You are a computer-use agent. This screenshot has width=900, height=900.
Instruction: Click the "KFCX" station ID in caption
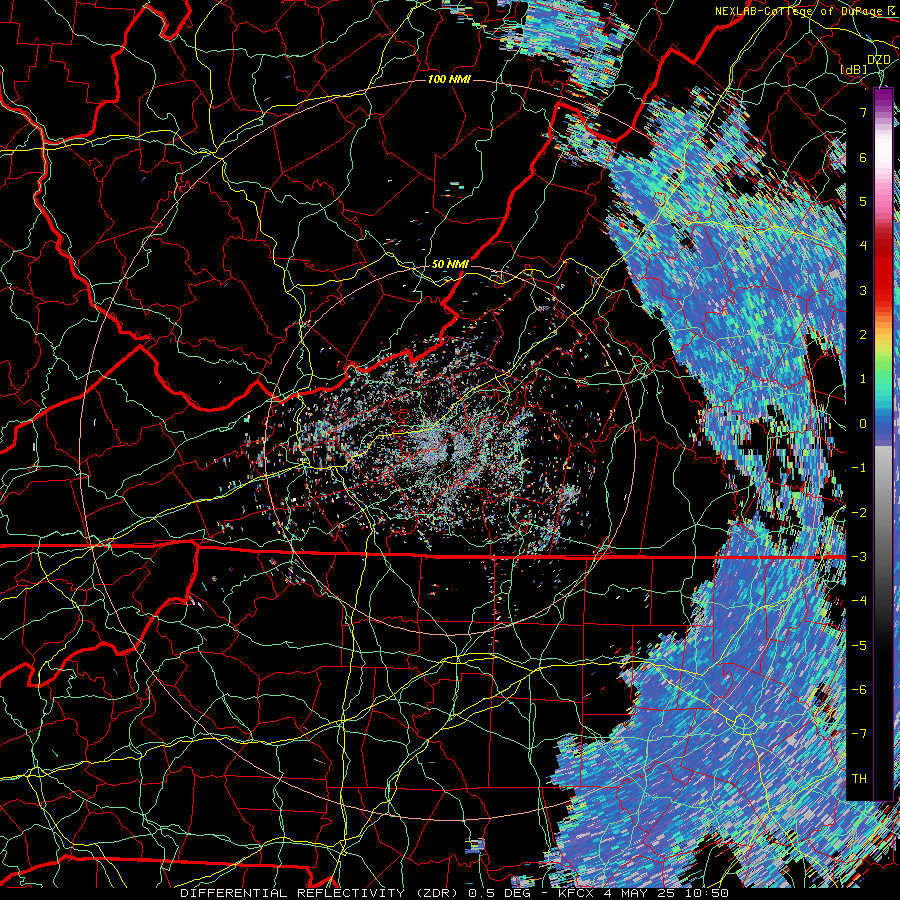pyautogui.click(x=576, y=893)
